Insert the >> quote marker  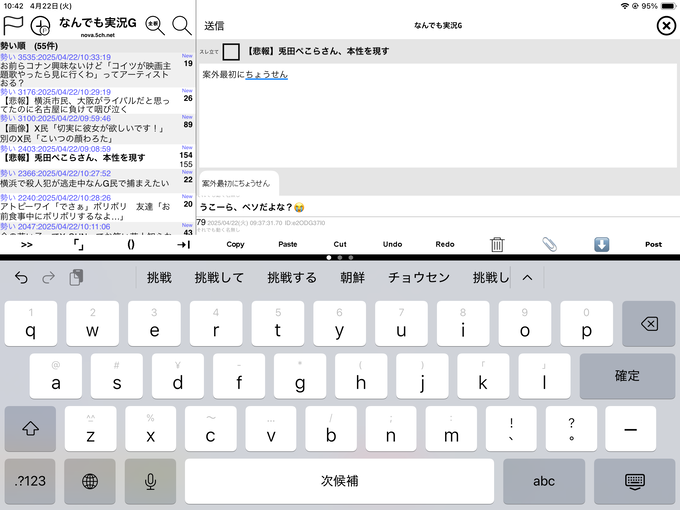[26, 245]
